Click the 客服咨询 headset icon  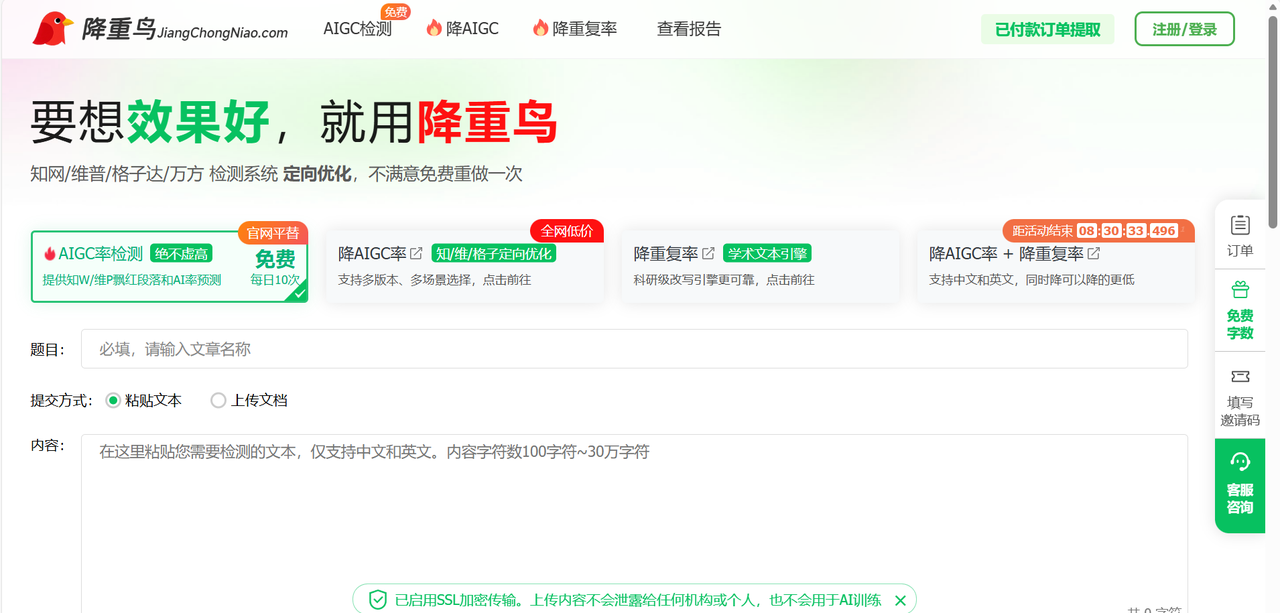tap(1240, 462)
